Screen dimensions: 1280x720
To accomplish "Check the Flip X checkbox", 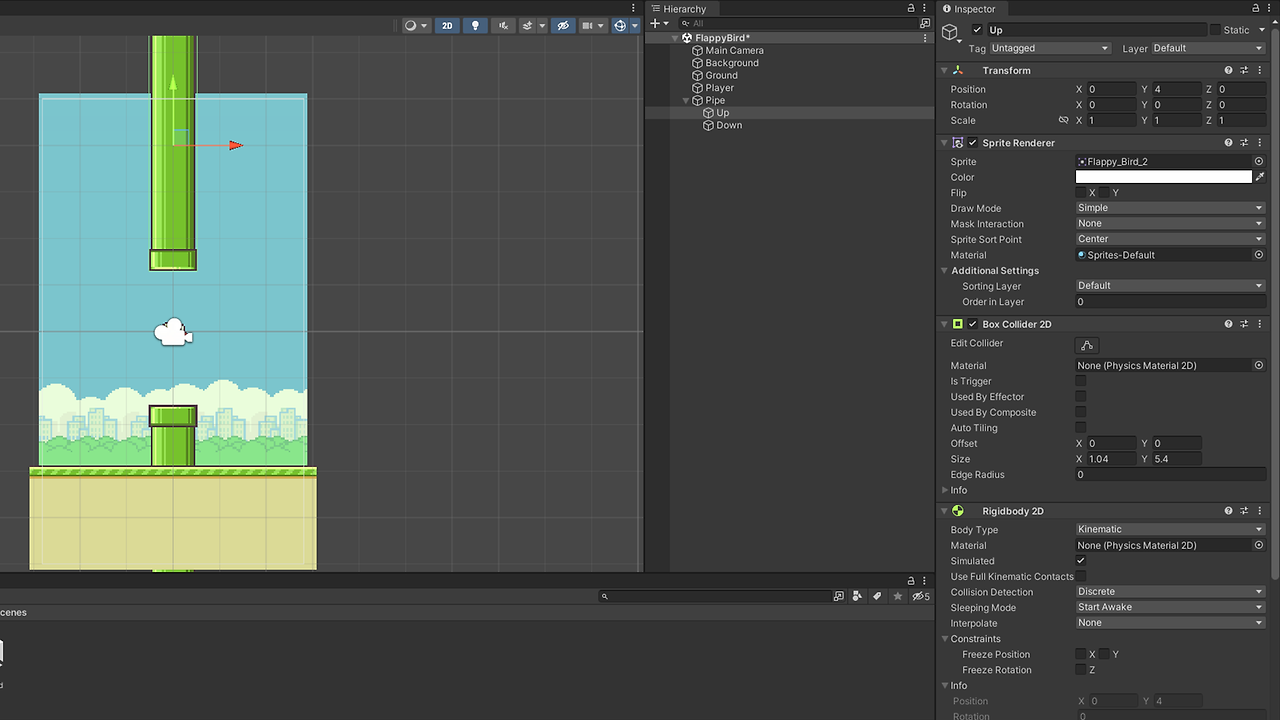I will (1081, 192).
